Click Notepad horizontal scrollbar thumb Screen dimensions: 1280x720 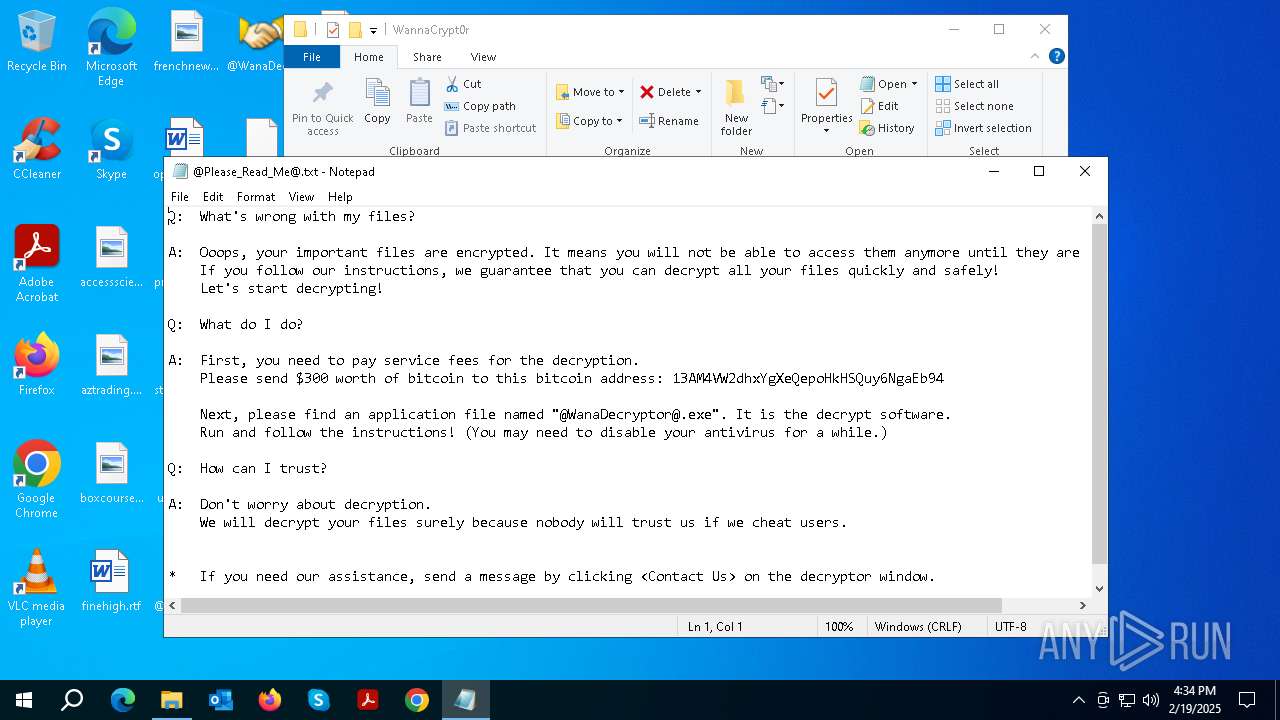(x=591, y=605)
